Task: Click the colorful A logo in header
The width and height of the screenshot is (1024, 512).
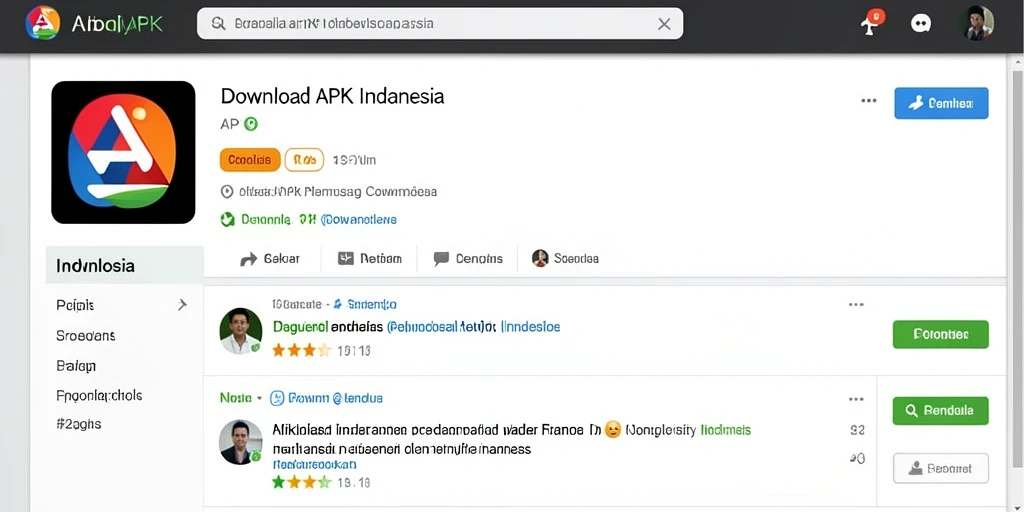Action: click(x=42, y=24)
